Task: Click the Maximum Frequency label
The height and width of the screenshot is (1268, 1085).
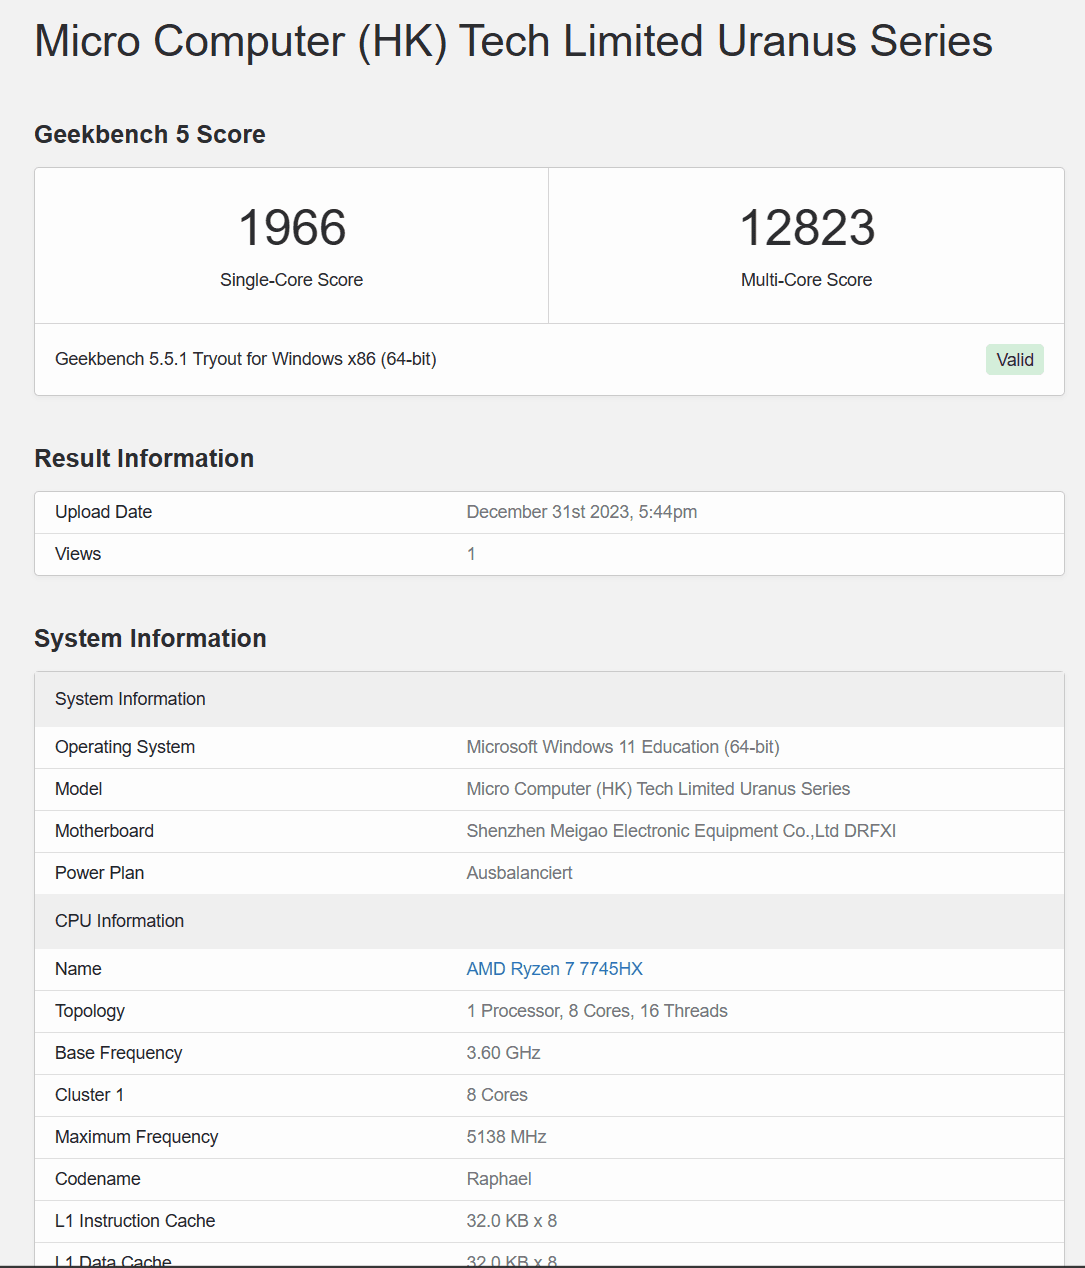Action: (x=137, y=1137)
